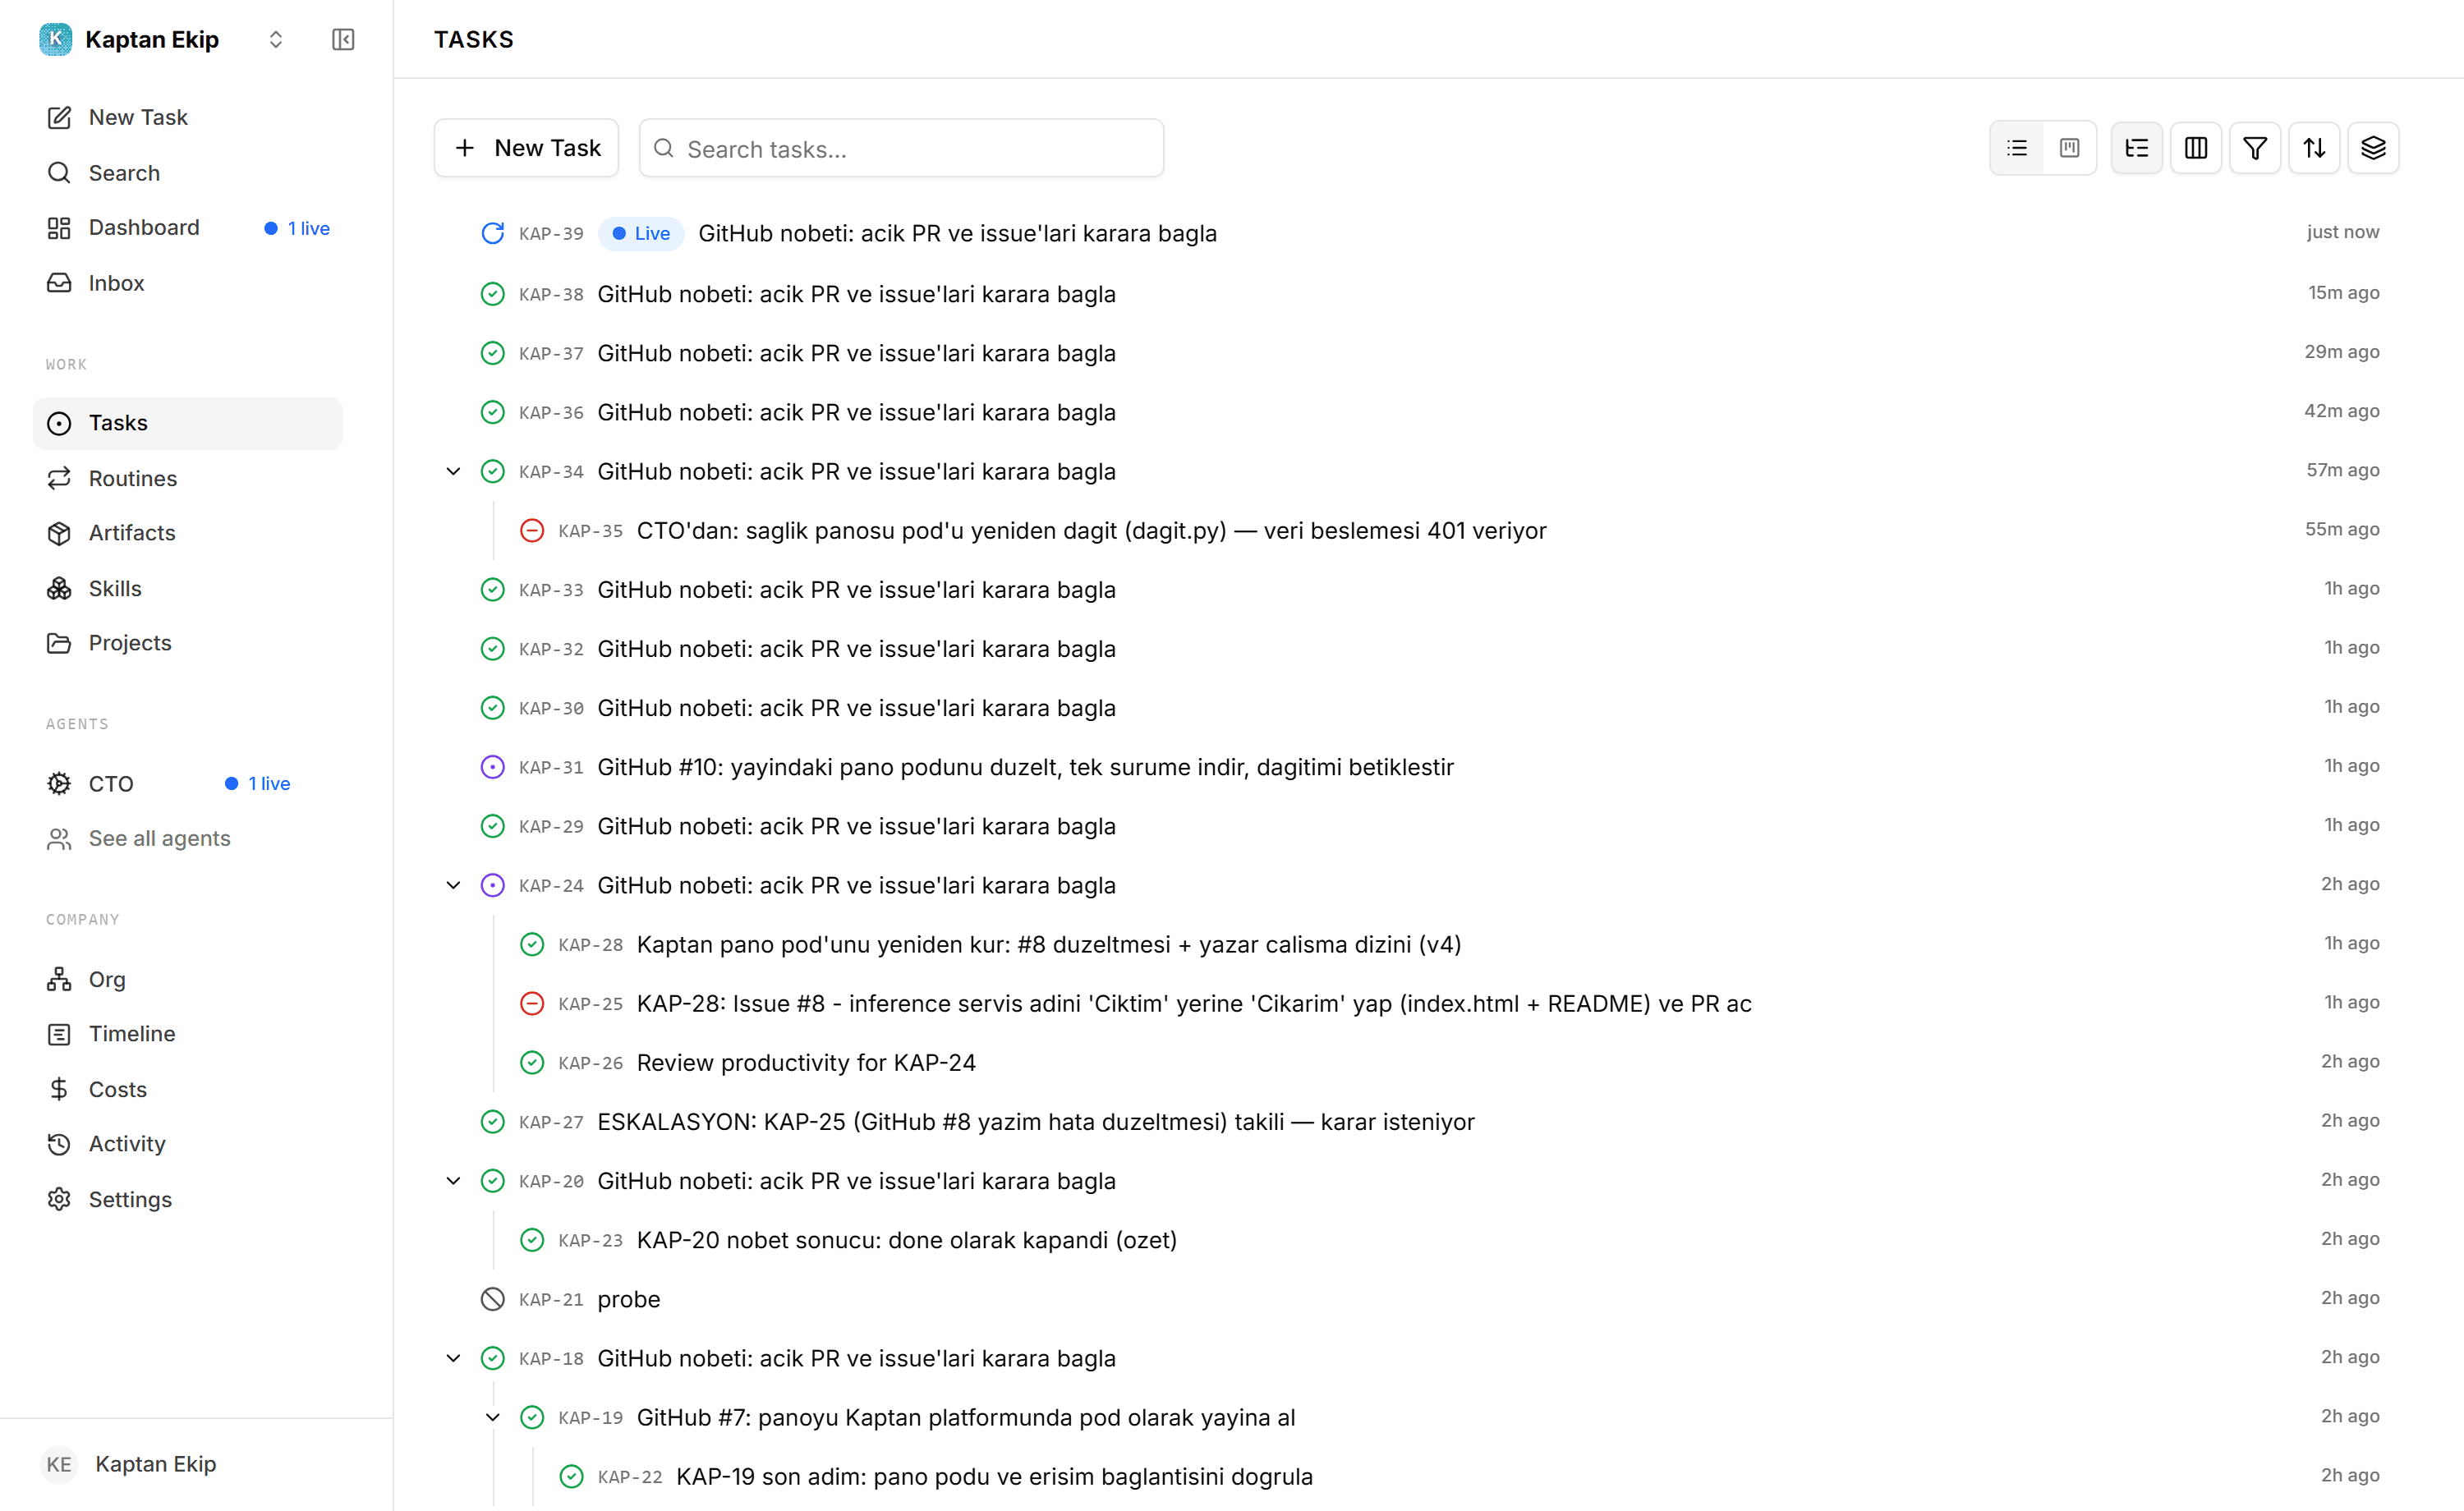Switch to list view
This screenshot has height=1511, width=2464.
(2016, 148)
